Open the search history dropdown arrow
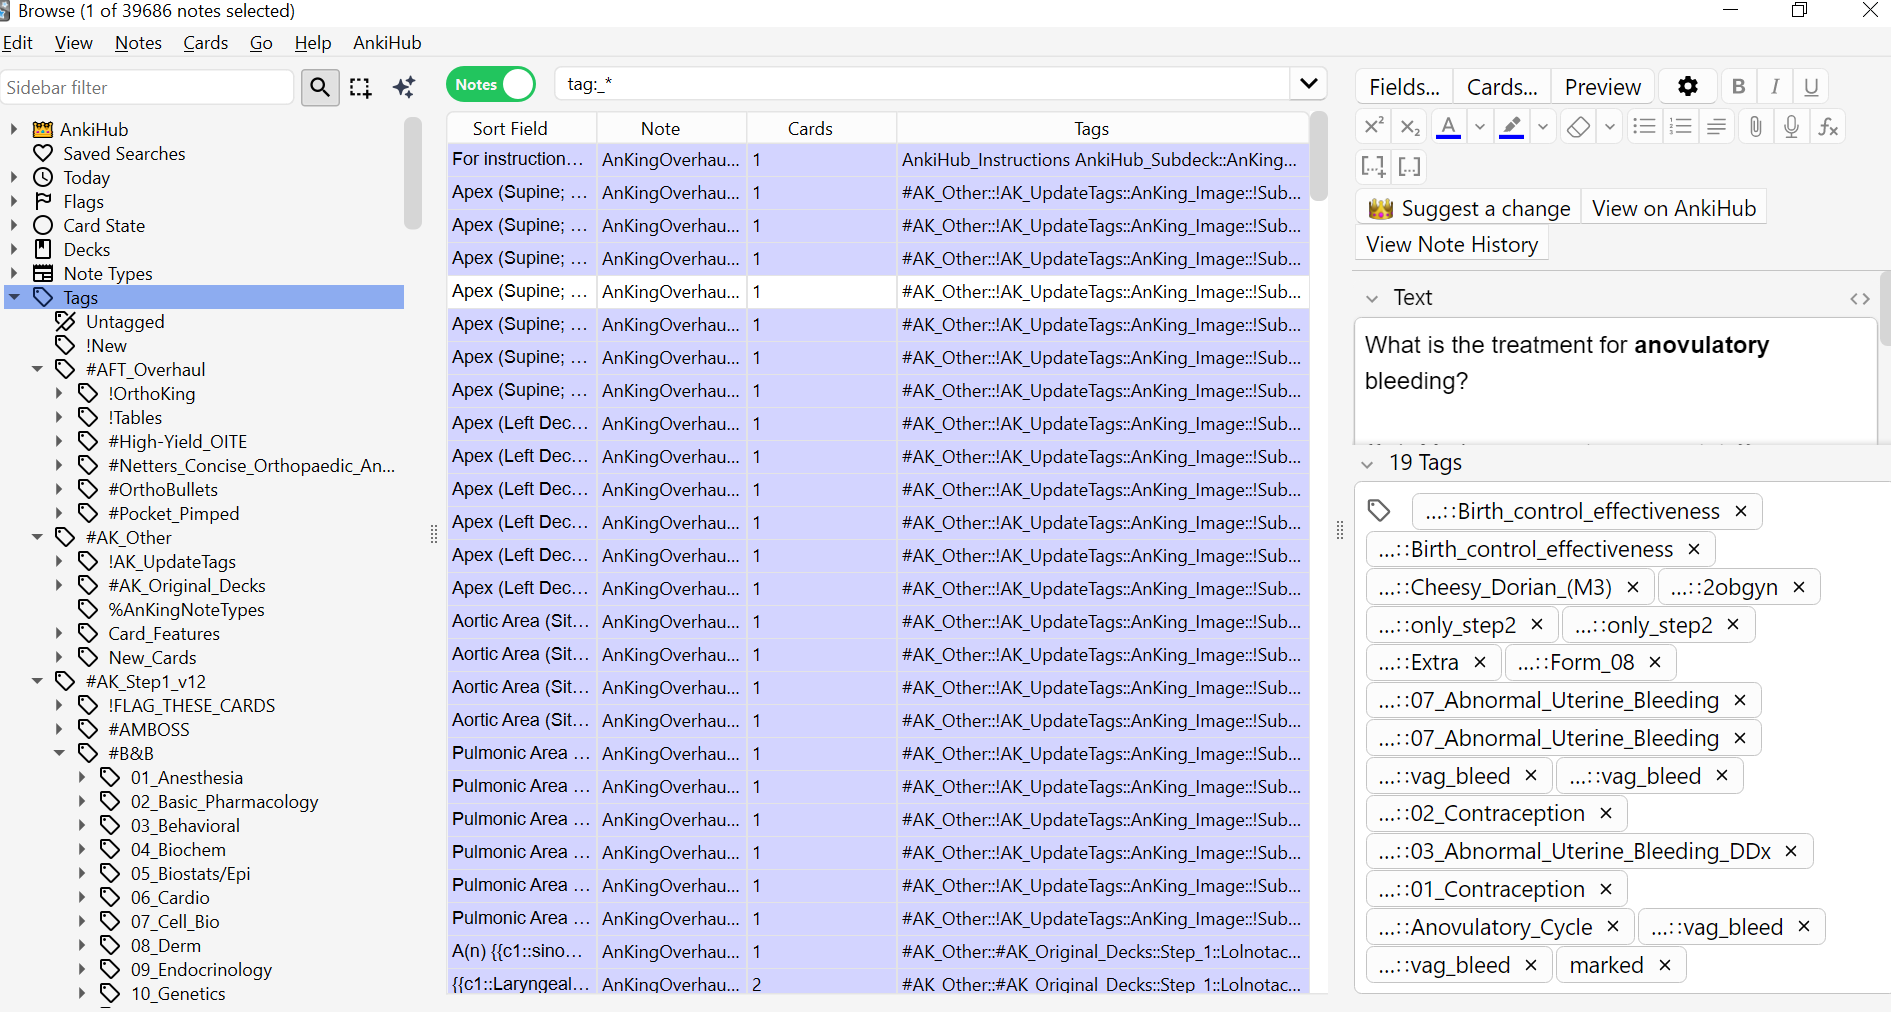1891x1012 pixels. (x=1308, y=84)
